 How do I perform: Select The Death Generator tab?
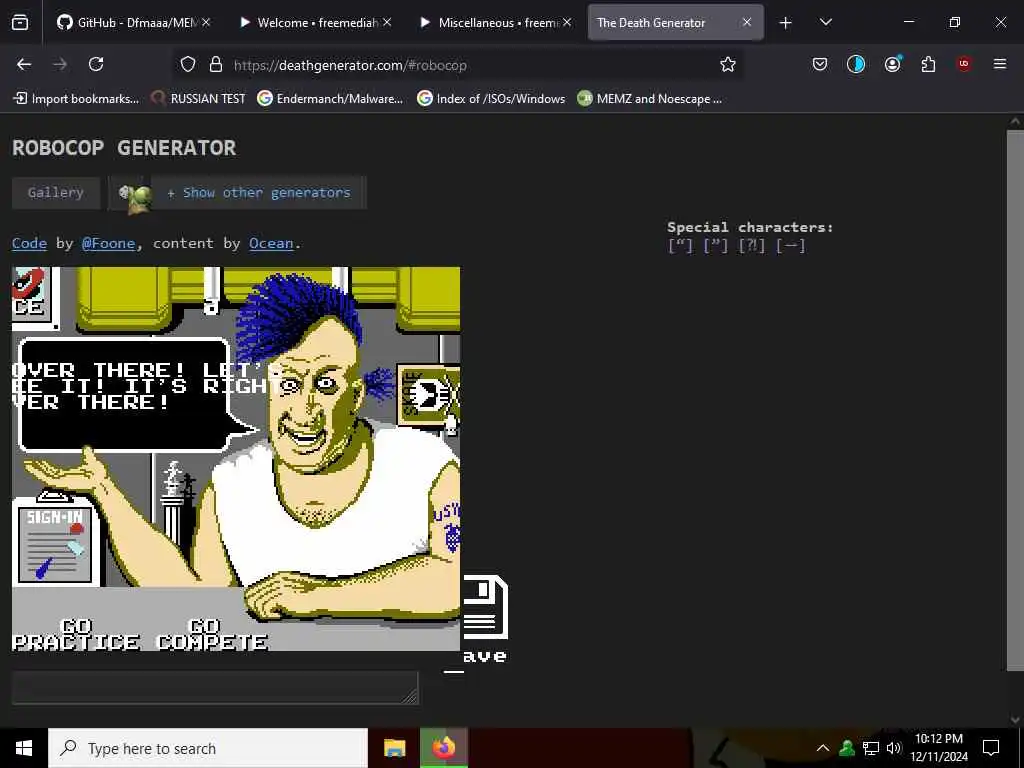point(675,22)
